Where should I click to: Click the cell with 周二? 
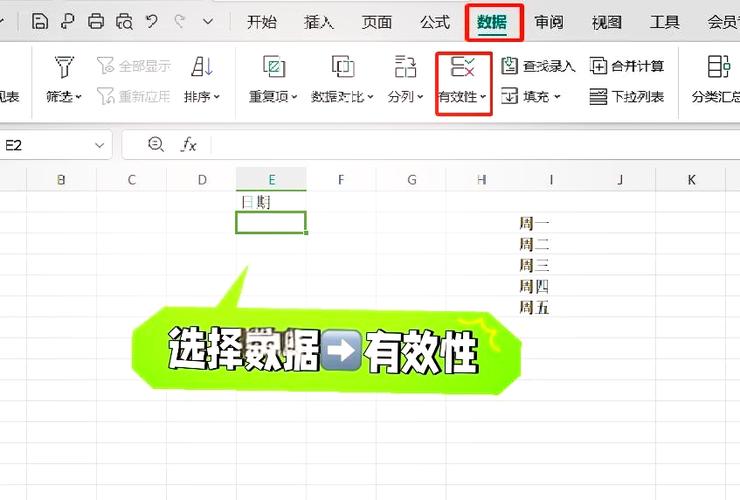tap(551, 244)
